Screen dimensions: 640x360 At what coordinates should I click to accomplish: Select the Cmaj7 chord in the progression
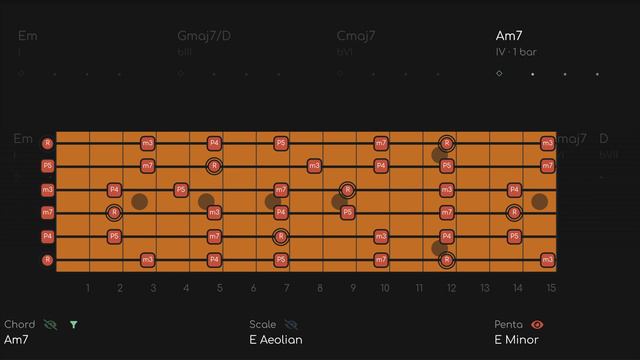click(x=356, y=36)
